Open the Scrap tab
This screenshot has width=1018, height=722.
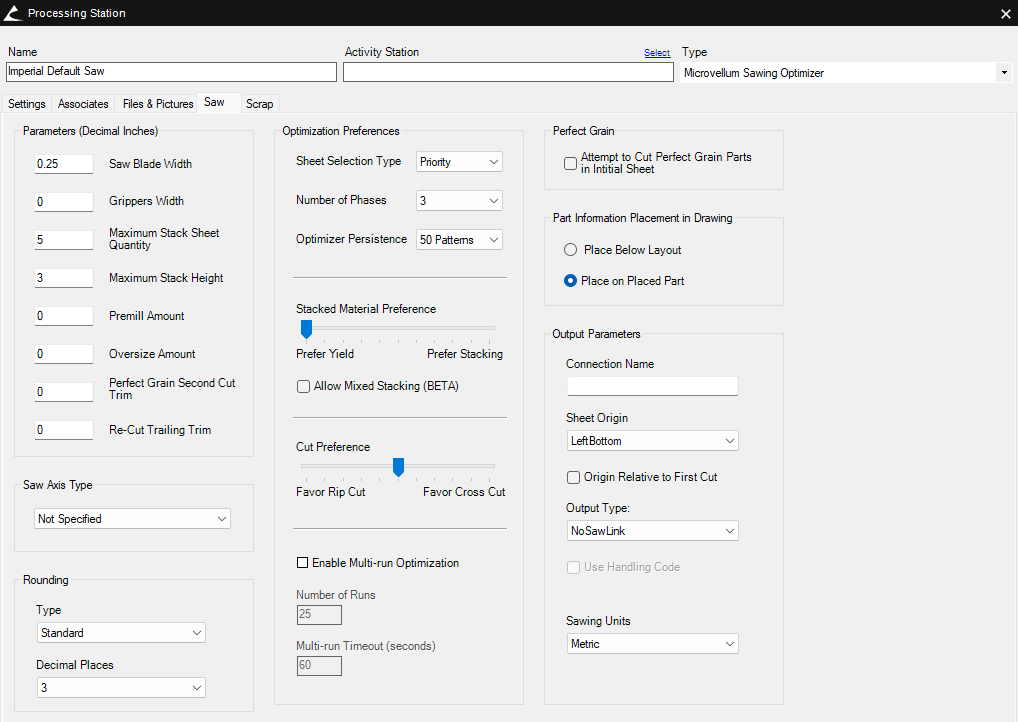click(259, 104)
